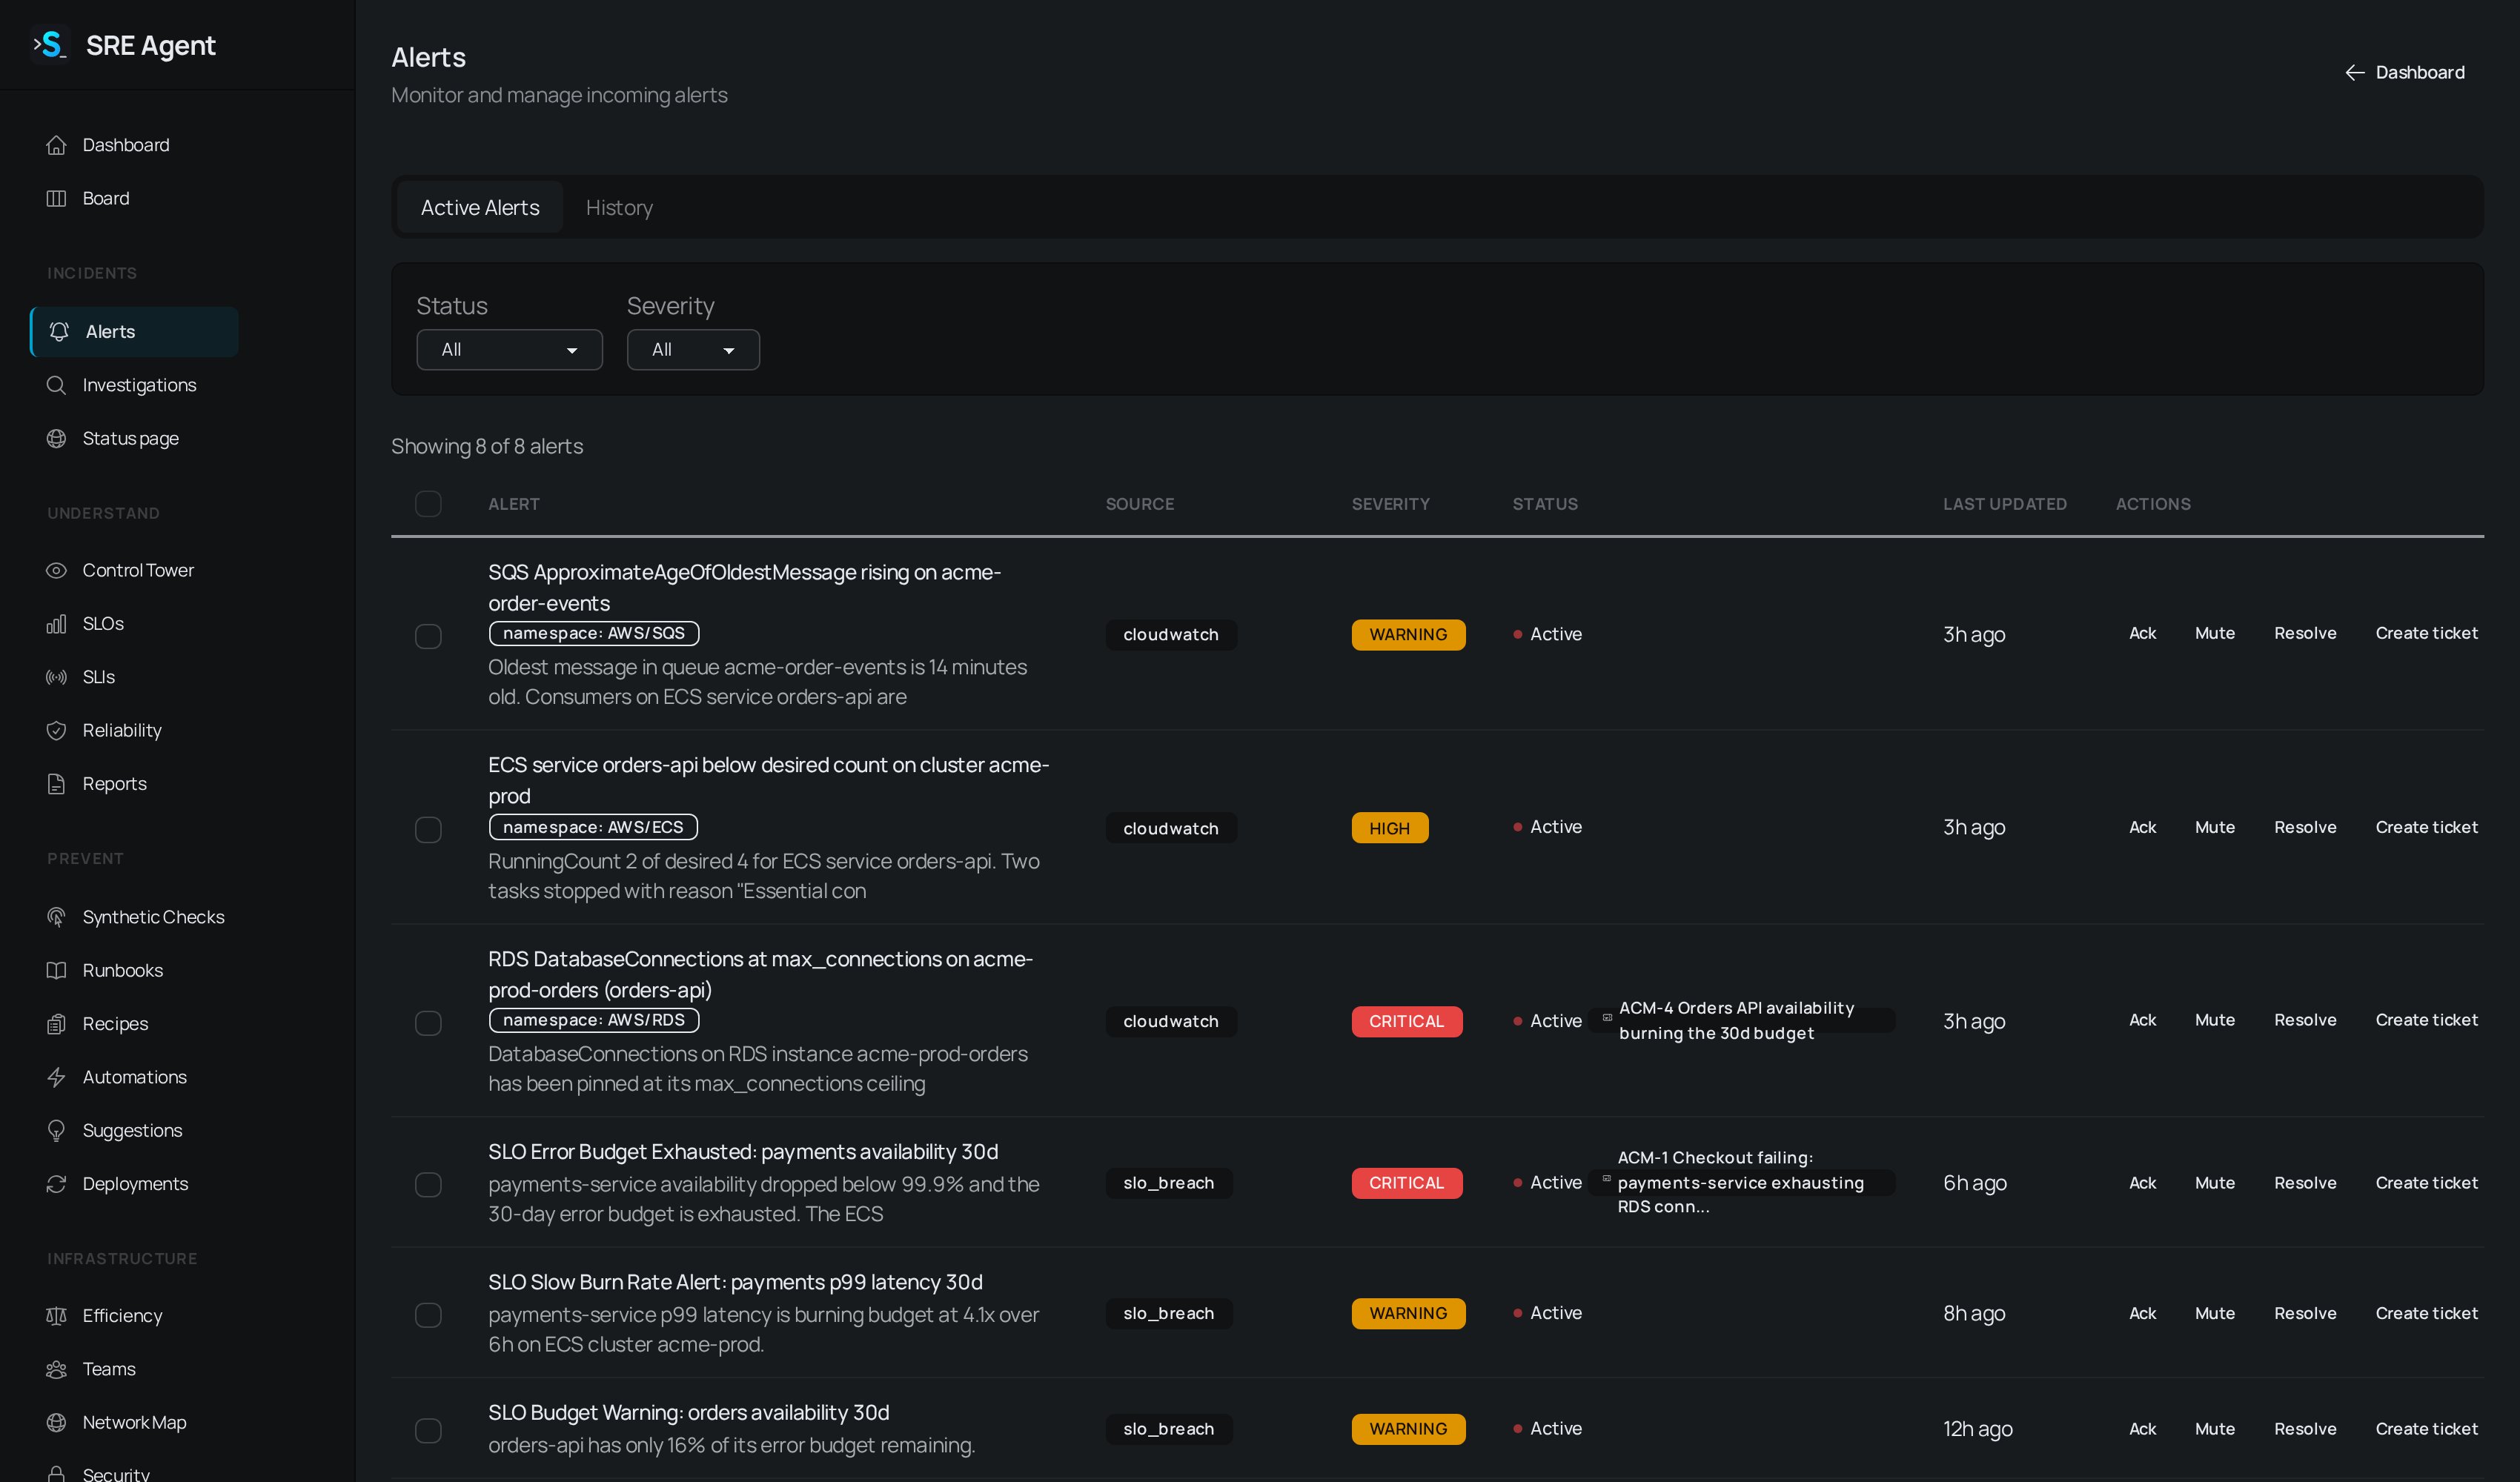Screen dimensions: 2520x1482
Task: Open the Automations lightning icon
Action: click(x=56, y=1077)
